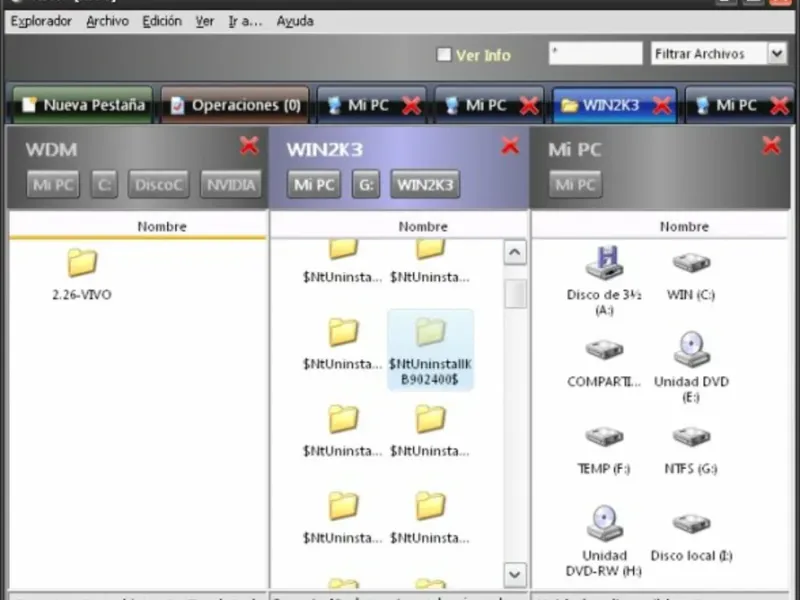
Task: Click the DiscoC breadcrumb button
Action: coord(159,184)
